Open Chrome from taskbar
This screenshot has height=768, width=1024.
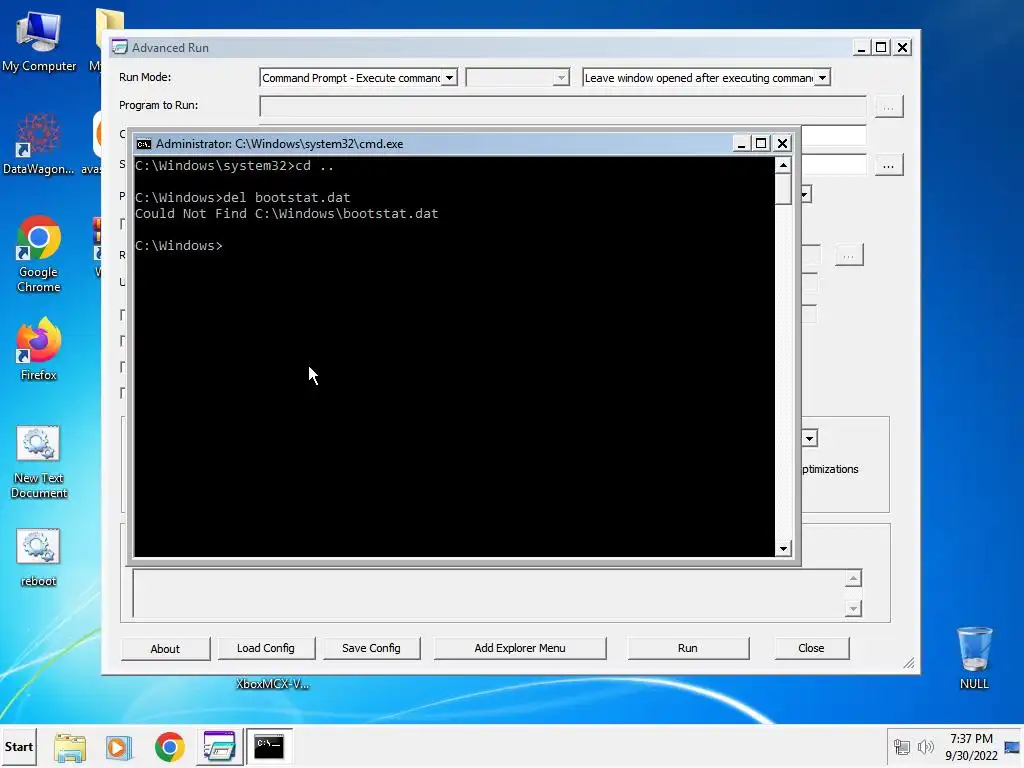pos(169,747)
